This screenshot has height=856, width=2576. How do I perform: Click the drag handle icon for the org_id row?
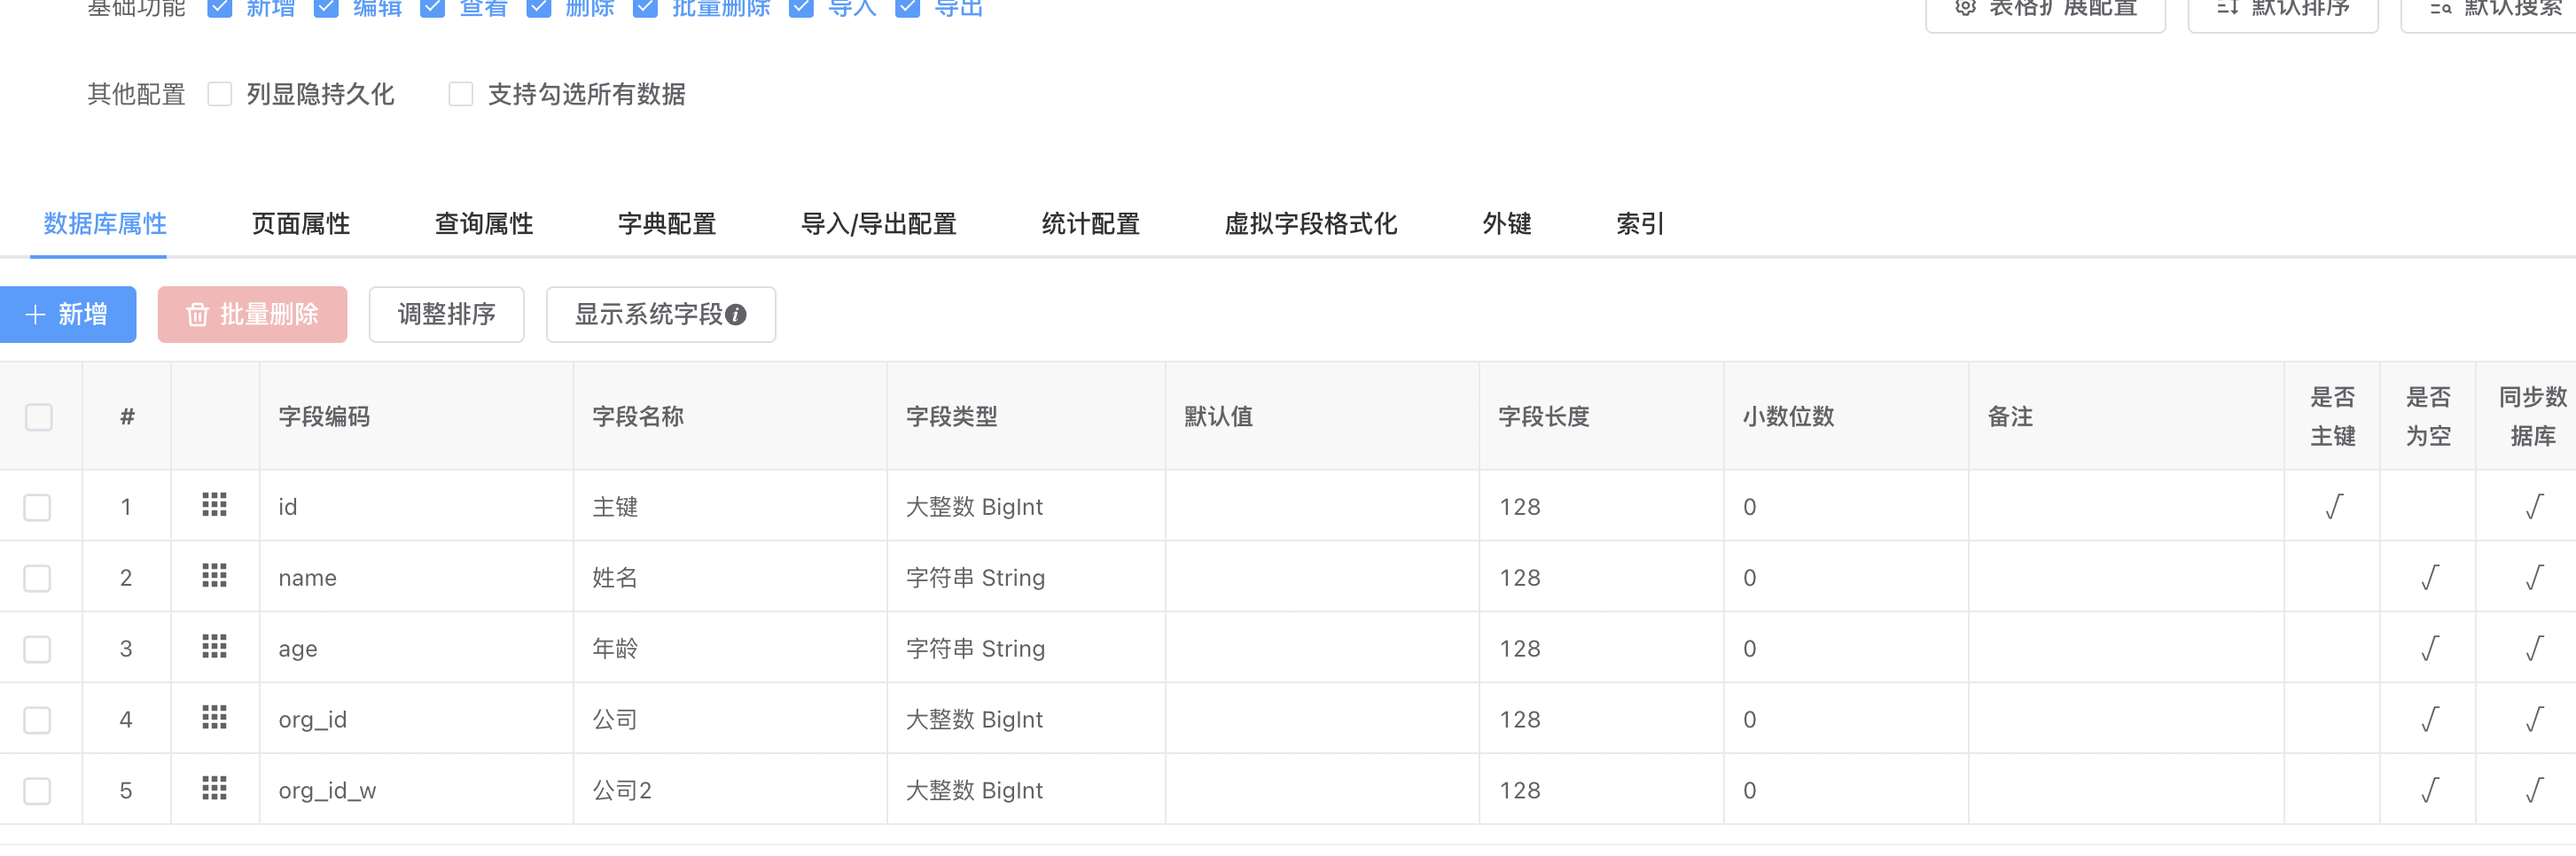(x=214, y=718)
